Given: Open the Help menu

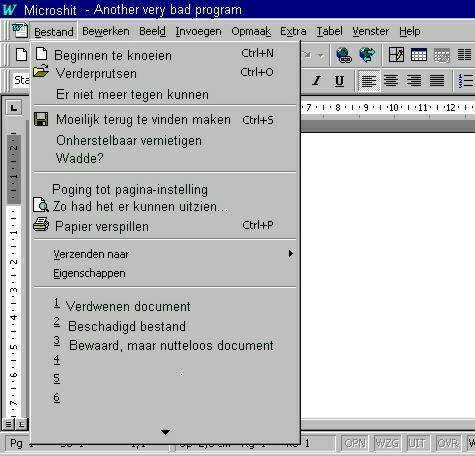Looking at the screenshot, I should pos(410,31).
